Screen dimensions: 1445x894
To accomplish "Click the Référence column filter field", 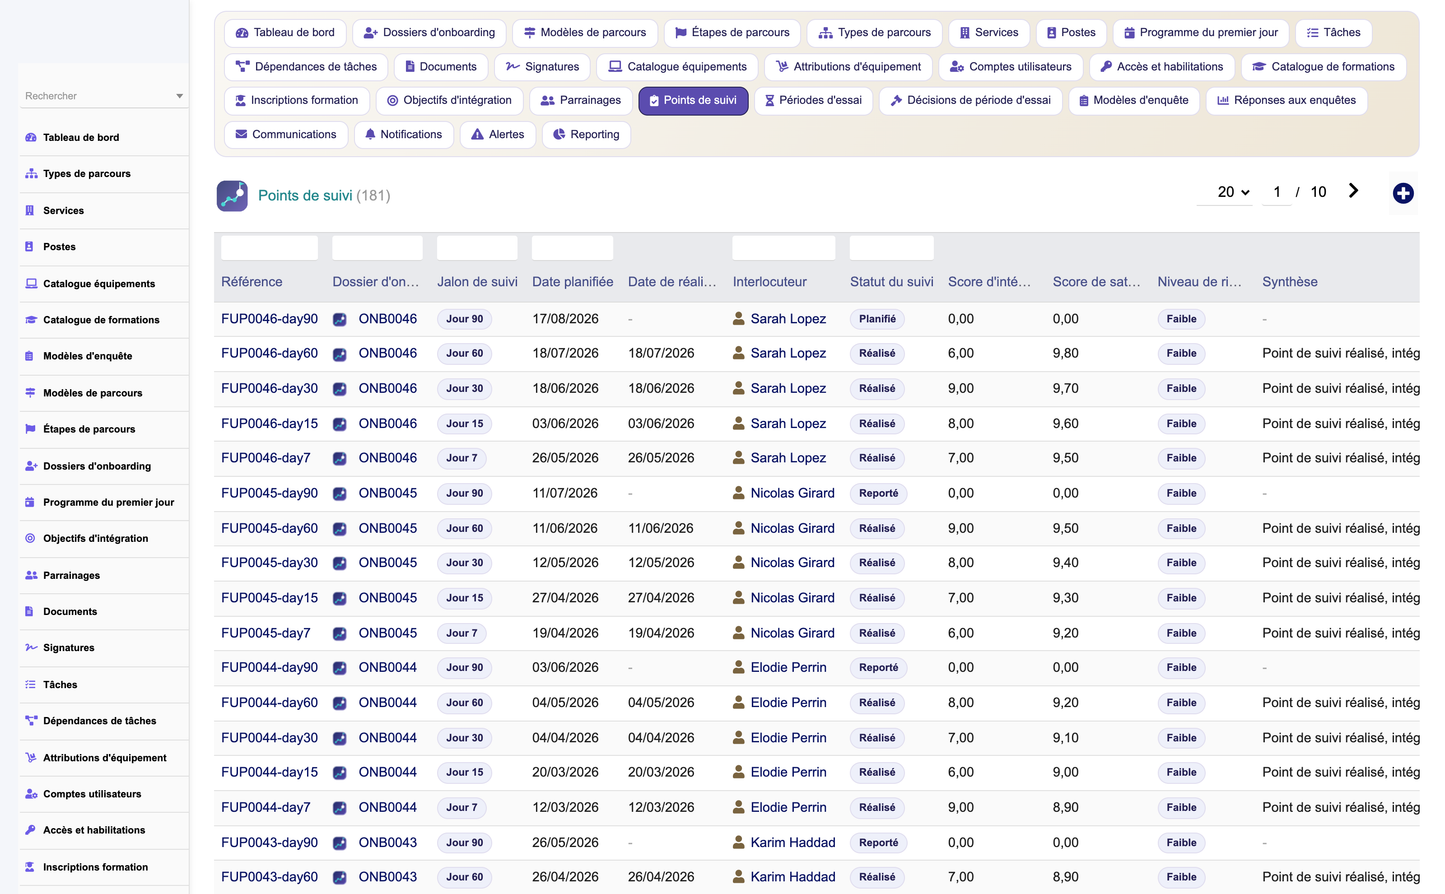I will click(x=270, y=248).
